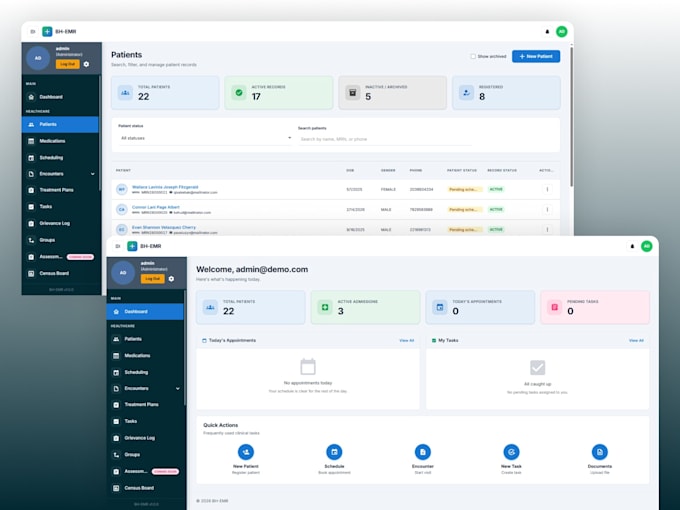This screenshot has height=510, width=680.
Task: Expand Encounters chevron in Dashboard window sidebar
Action: pos(178,389)
